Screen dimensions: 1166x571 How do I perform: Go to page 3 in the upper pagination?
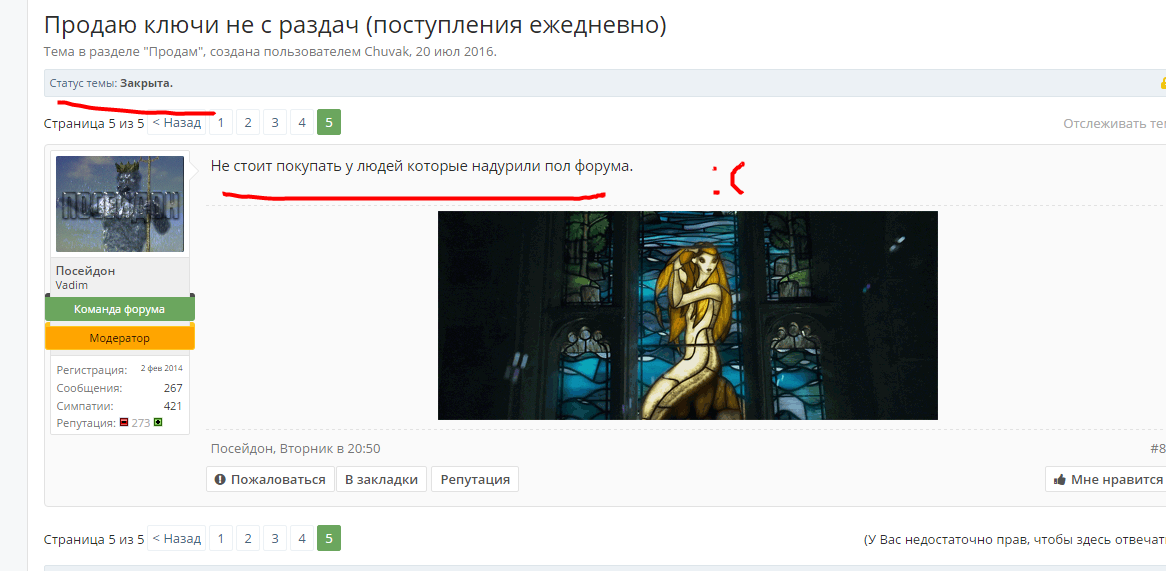click(x=274, y=123)
